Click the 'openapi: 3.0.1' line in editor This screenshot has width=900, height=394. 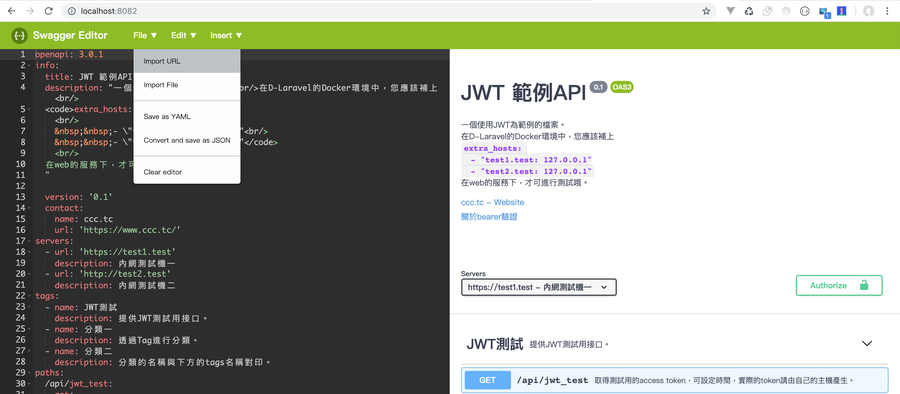pyautogui.click(x=69, y=55)
